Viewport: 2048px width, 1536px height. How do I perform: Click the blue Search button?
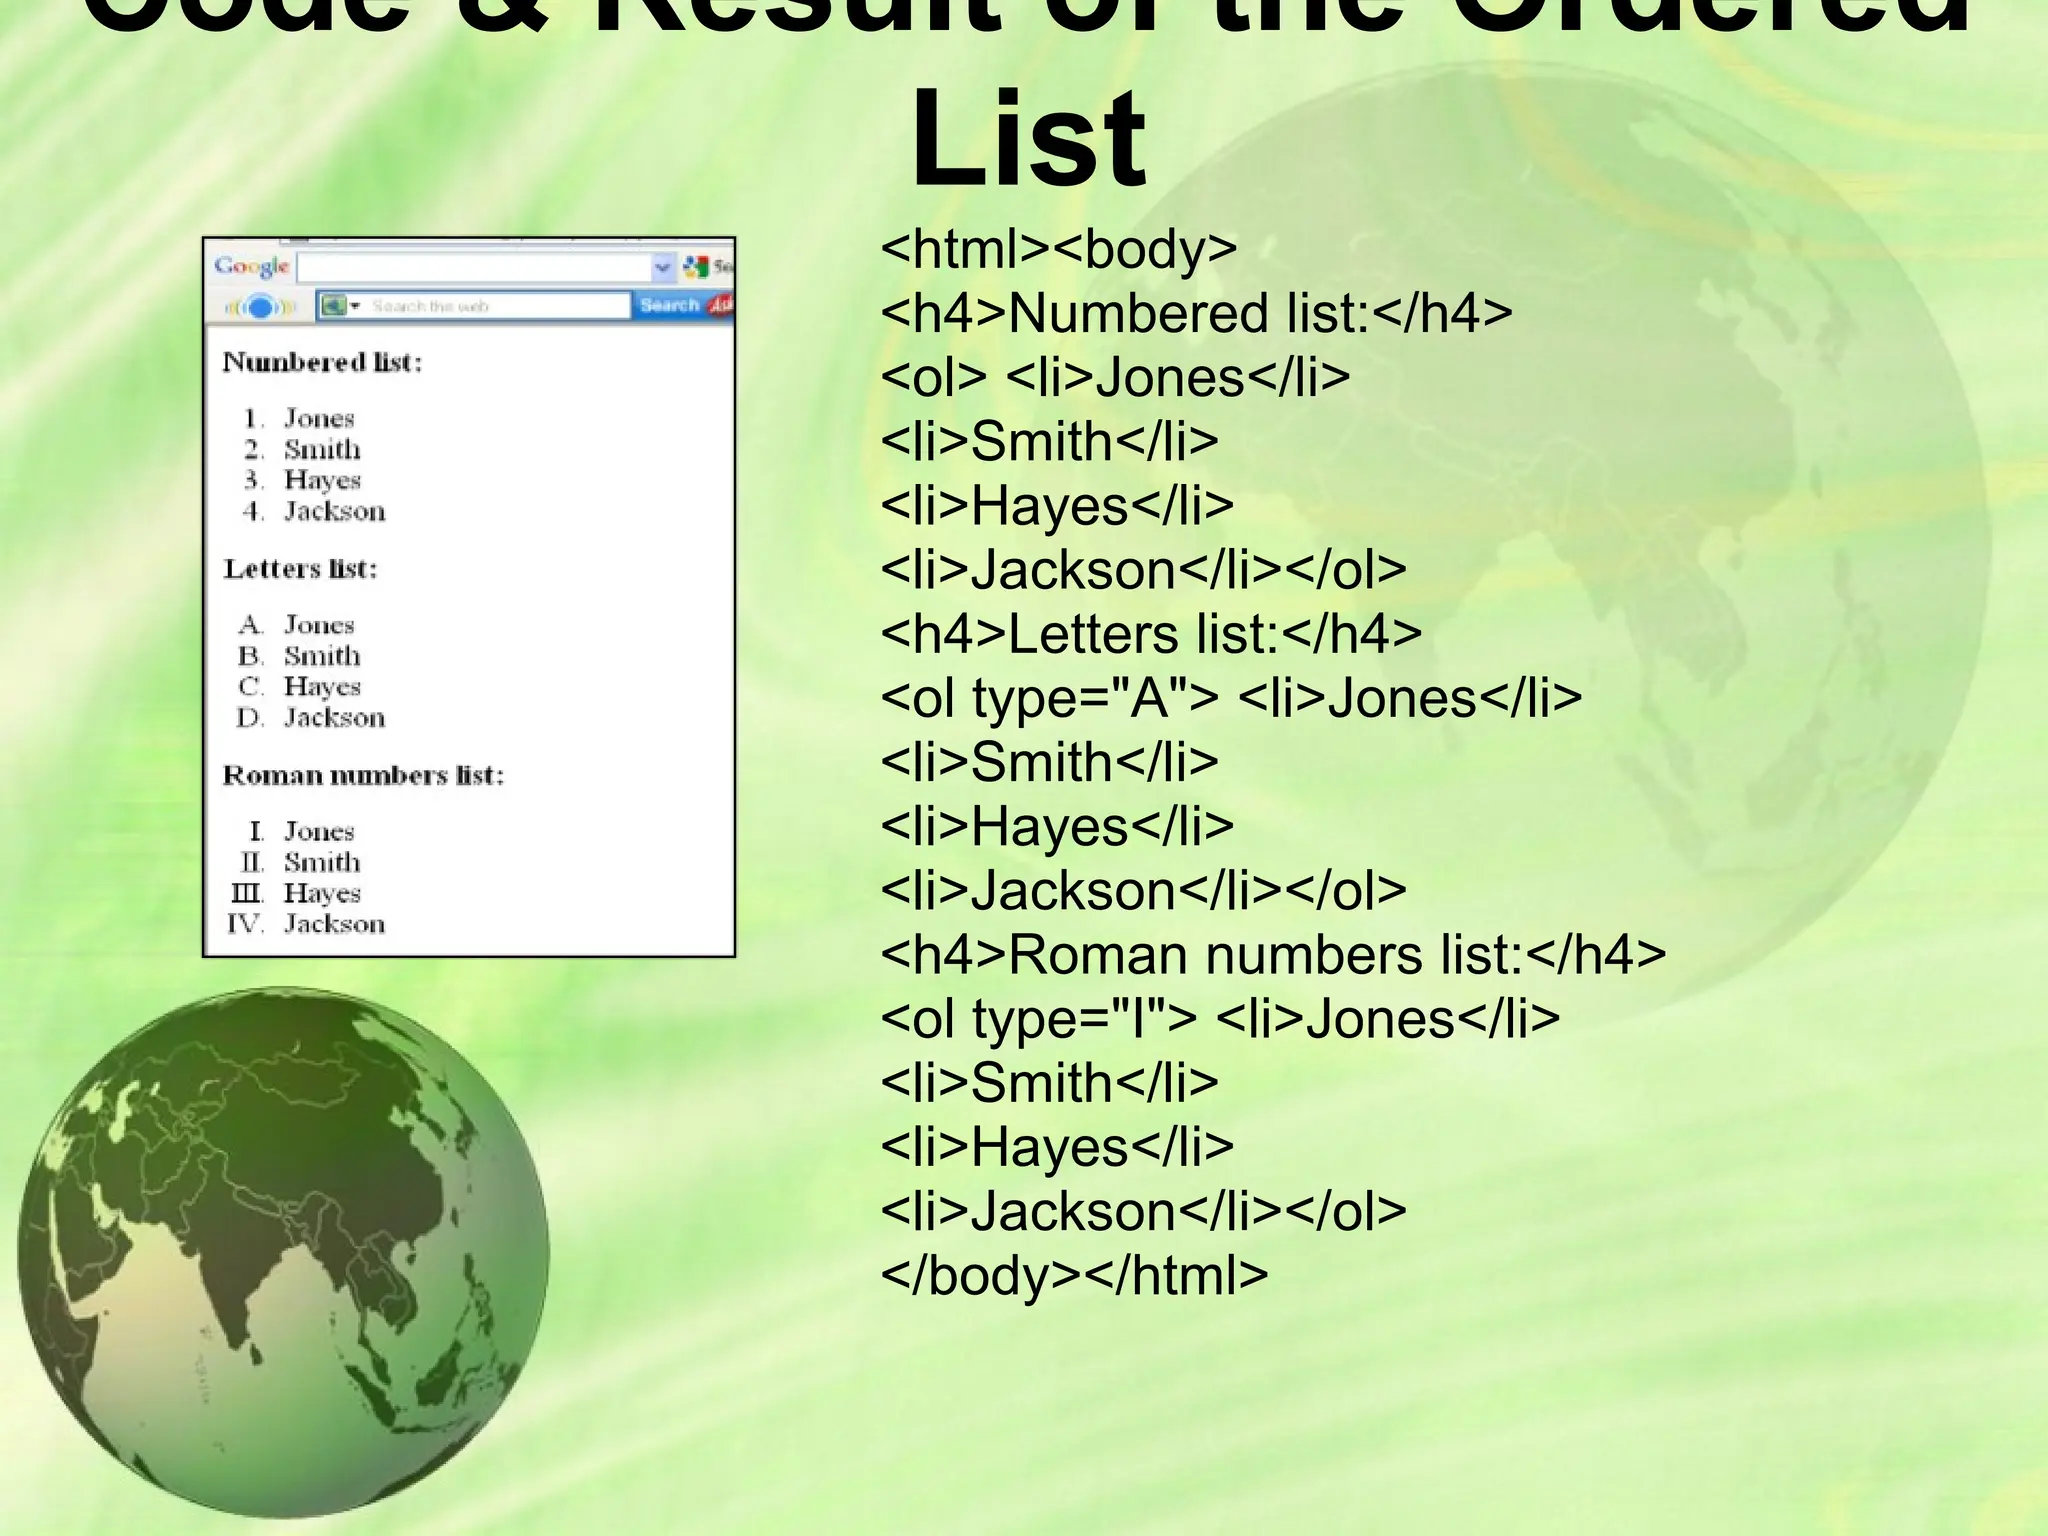point(669,305)
